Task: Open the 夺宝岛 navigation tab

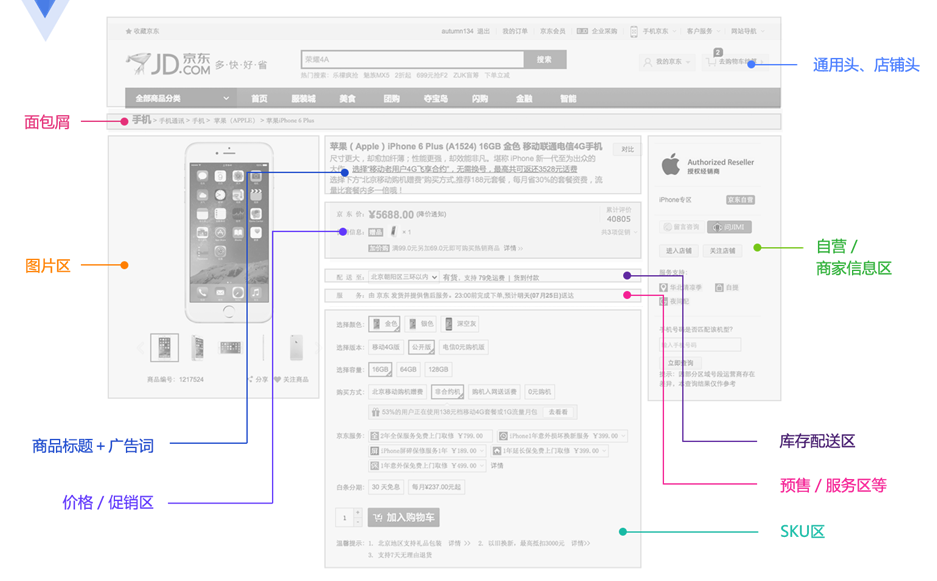Action: 436,99
